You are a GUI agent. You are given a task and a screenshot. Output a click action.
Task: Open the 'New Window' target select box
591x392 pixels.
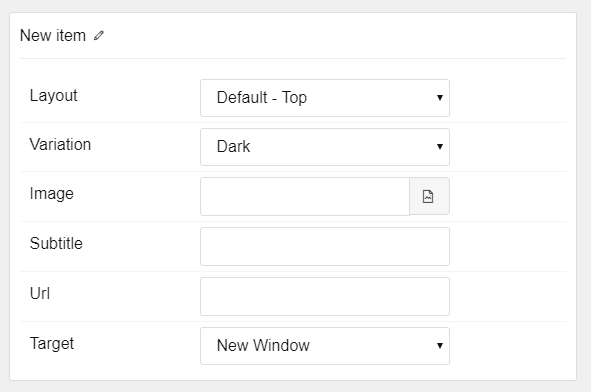click(x=325, y=346)
